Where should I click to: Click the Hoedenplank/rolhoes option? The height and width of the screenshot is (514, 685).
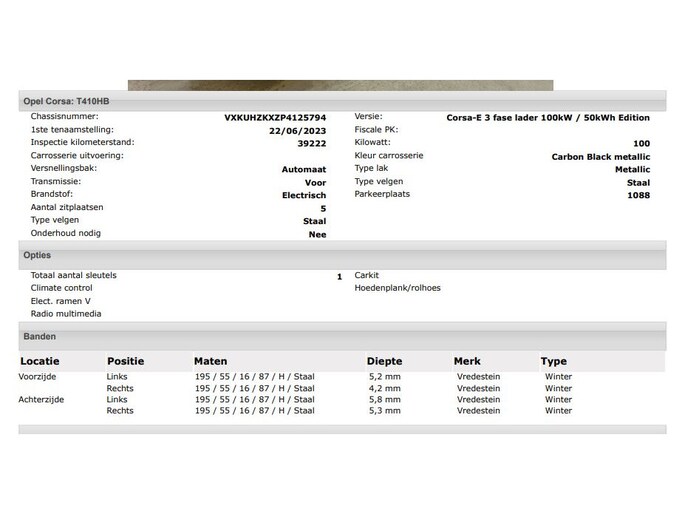[x=397, y=288]
